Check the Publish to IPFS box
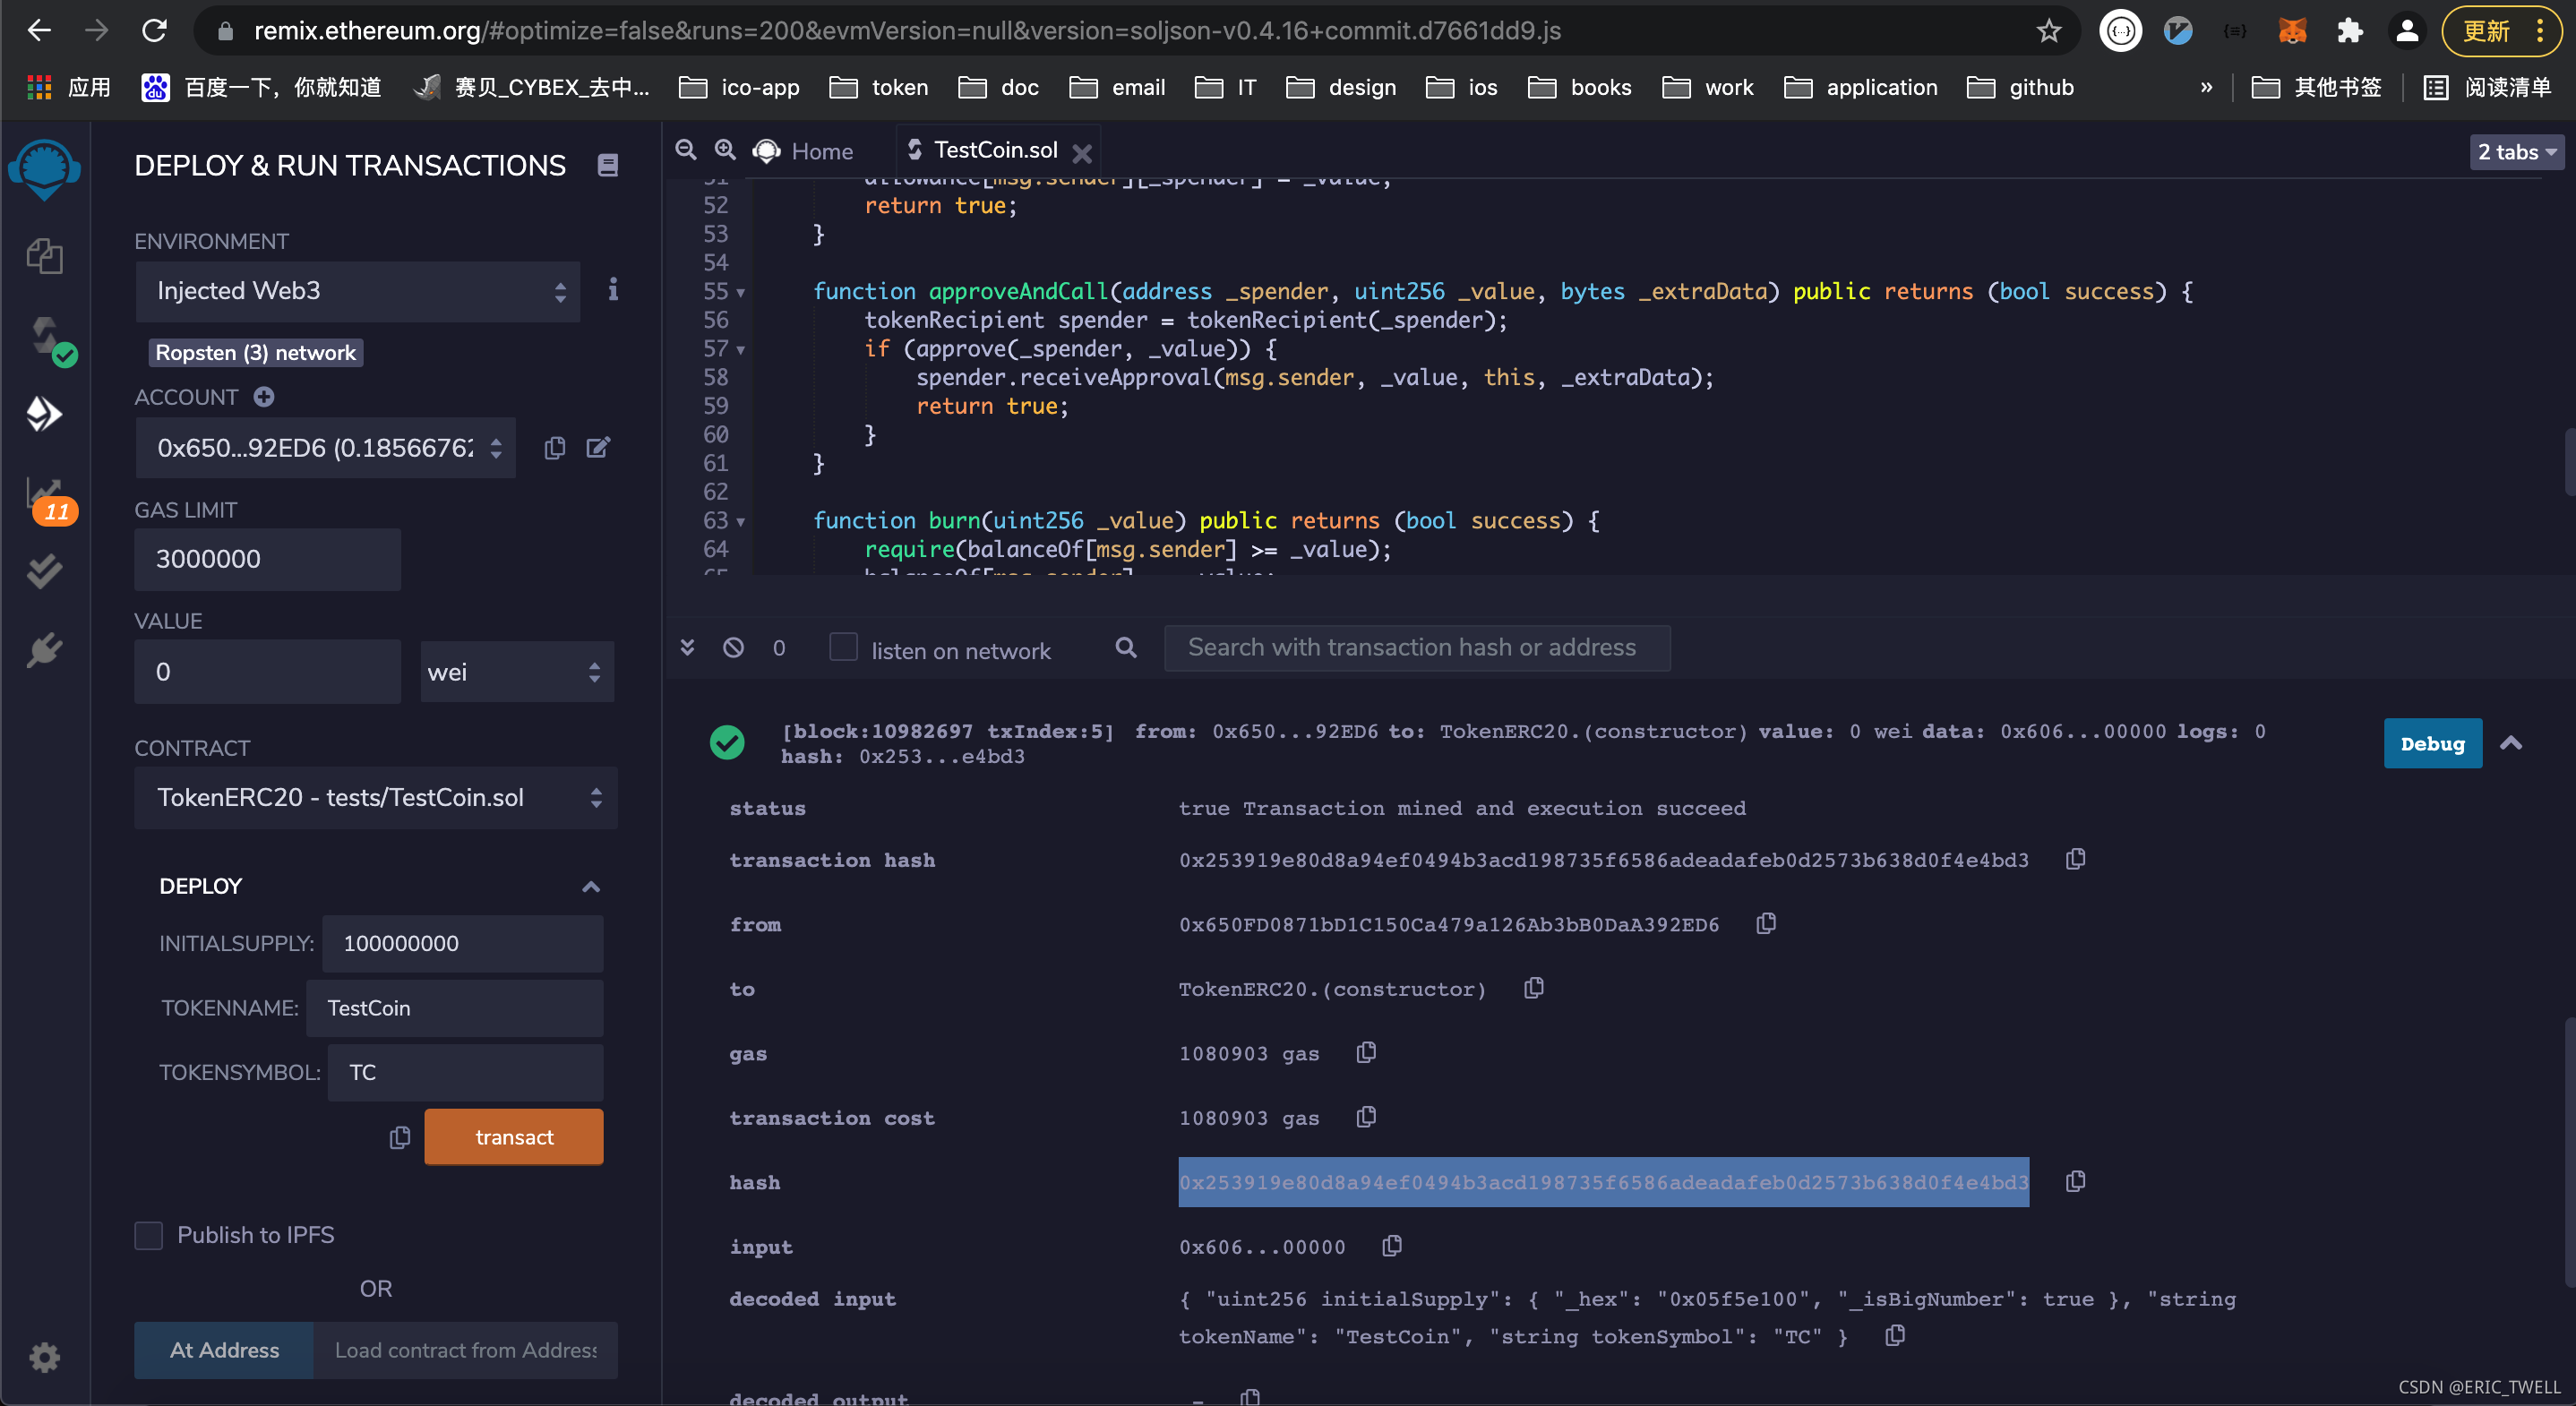The width and height of the screenshot is (2576, 1406). (149, 1235)
